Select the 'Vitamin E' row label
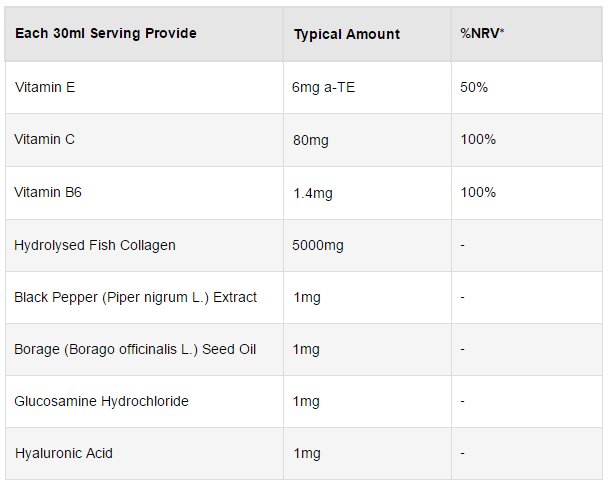 [45, 87]
